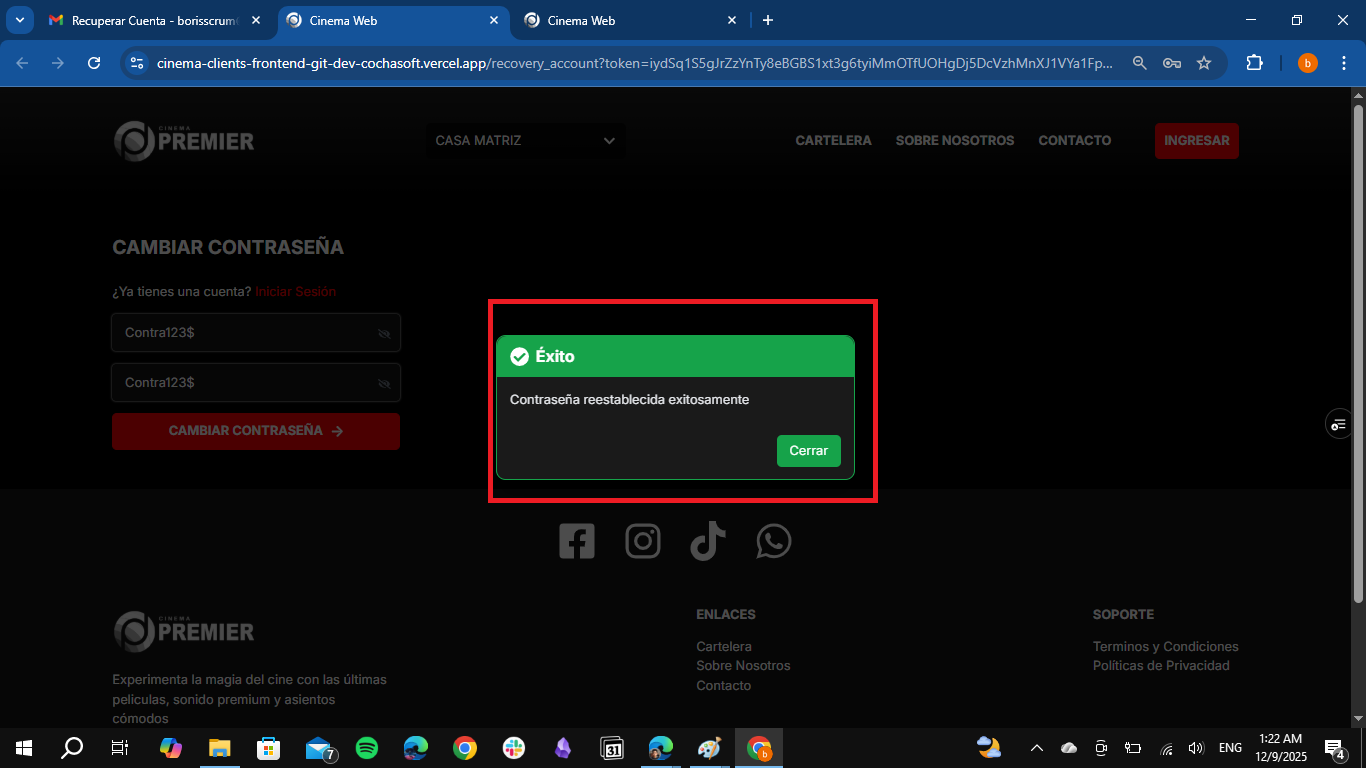Screen dimensions: 1366x768
Task: Open the Instagram social icon
Action: (642, 541)
